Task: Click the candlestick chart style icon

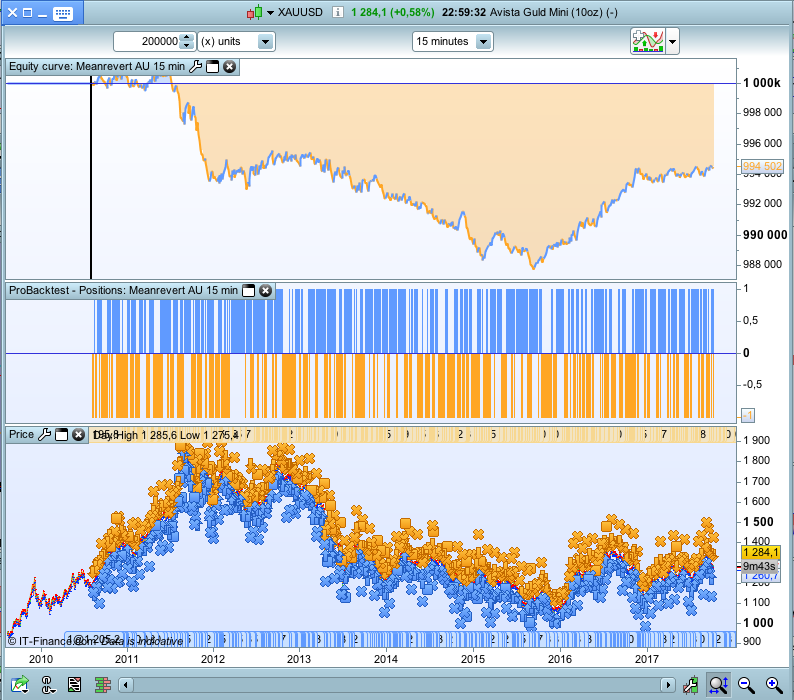Action: point(255,13)
